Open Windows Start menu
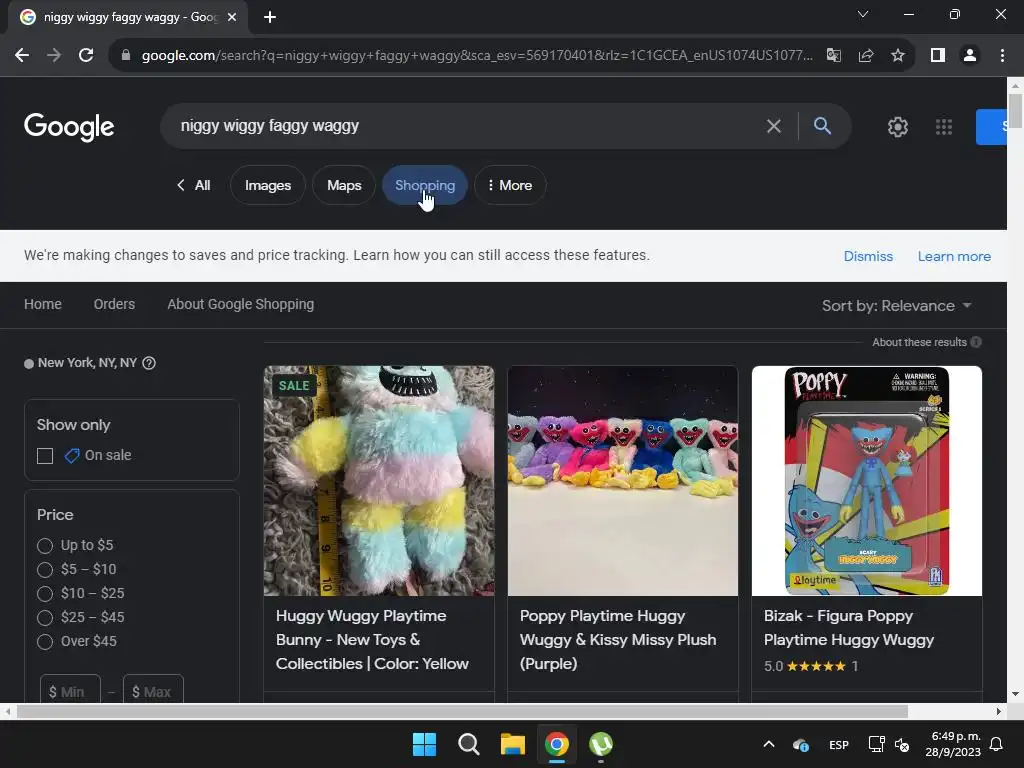 (x=424, y=744)
